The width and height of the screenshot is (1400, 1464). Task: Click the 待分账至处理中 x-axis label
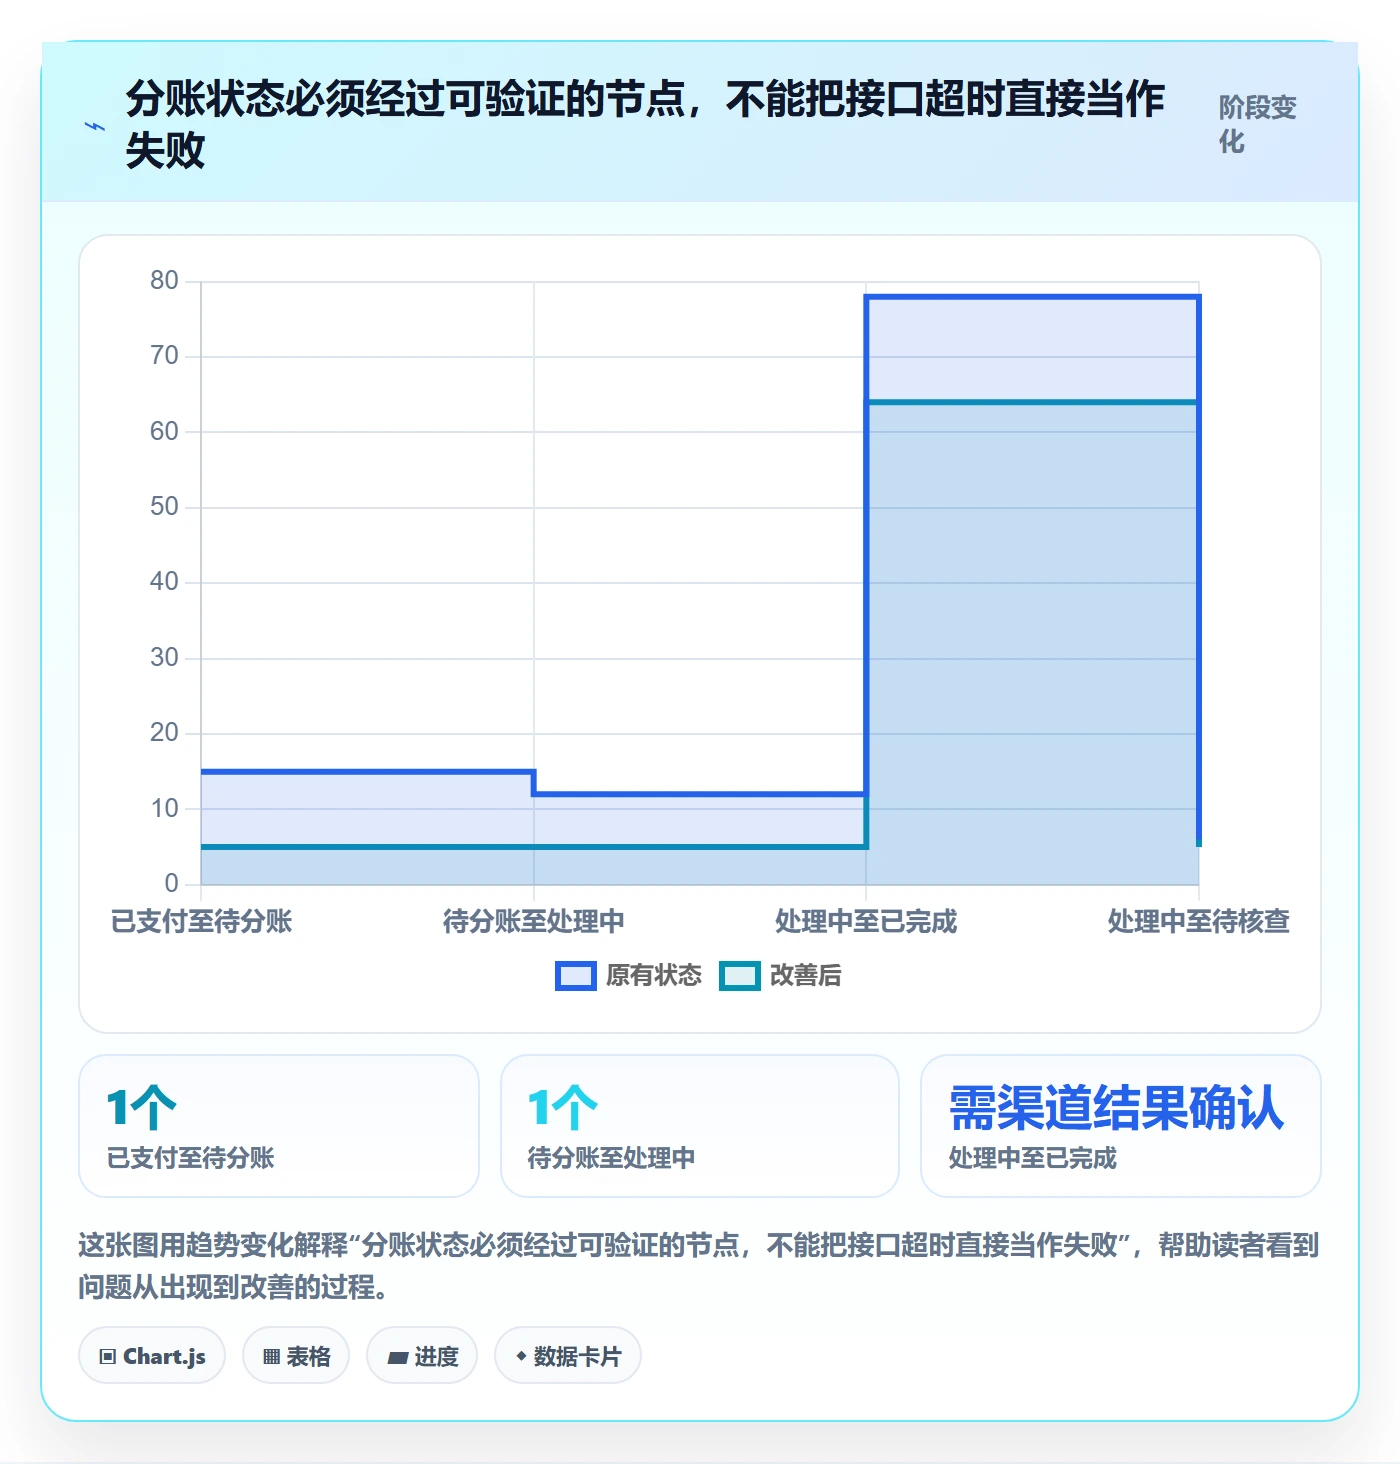point(534,921)
